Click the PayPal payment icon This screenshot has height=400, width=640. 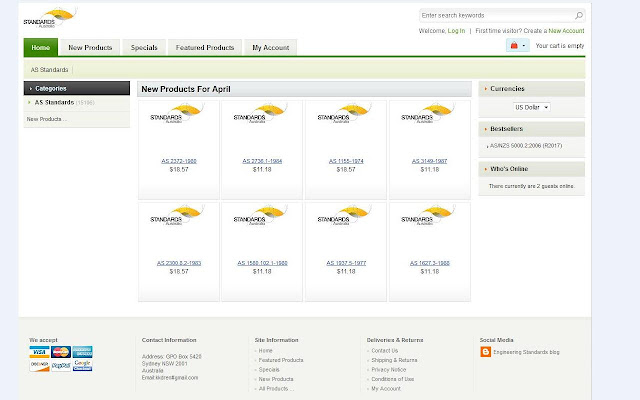click(61, 365)
